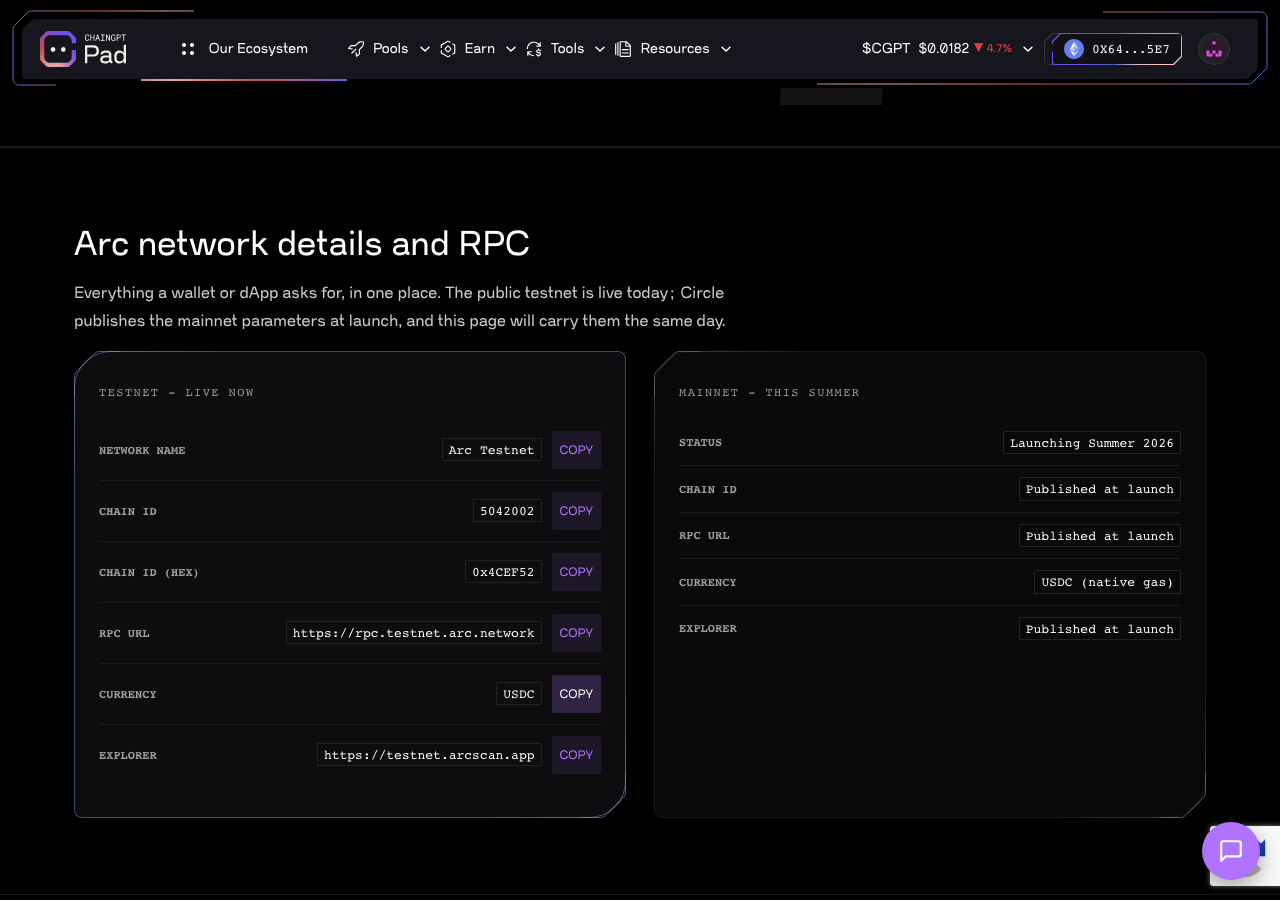The image size is (1280, 900).
Task: Click the Launching Summer 2026 status value
Action: [1092, 443]
